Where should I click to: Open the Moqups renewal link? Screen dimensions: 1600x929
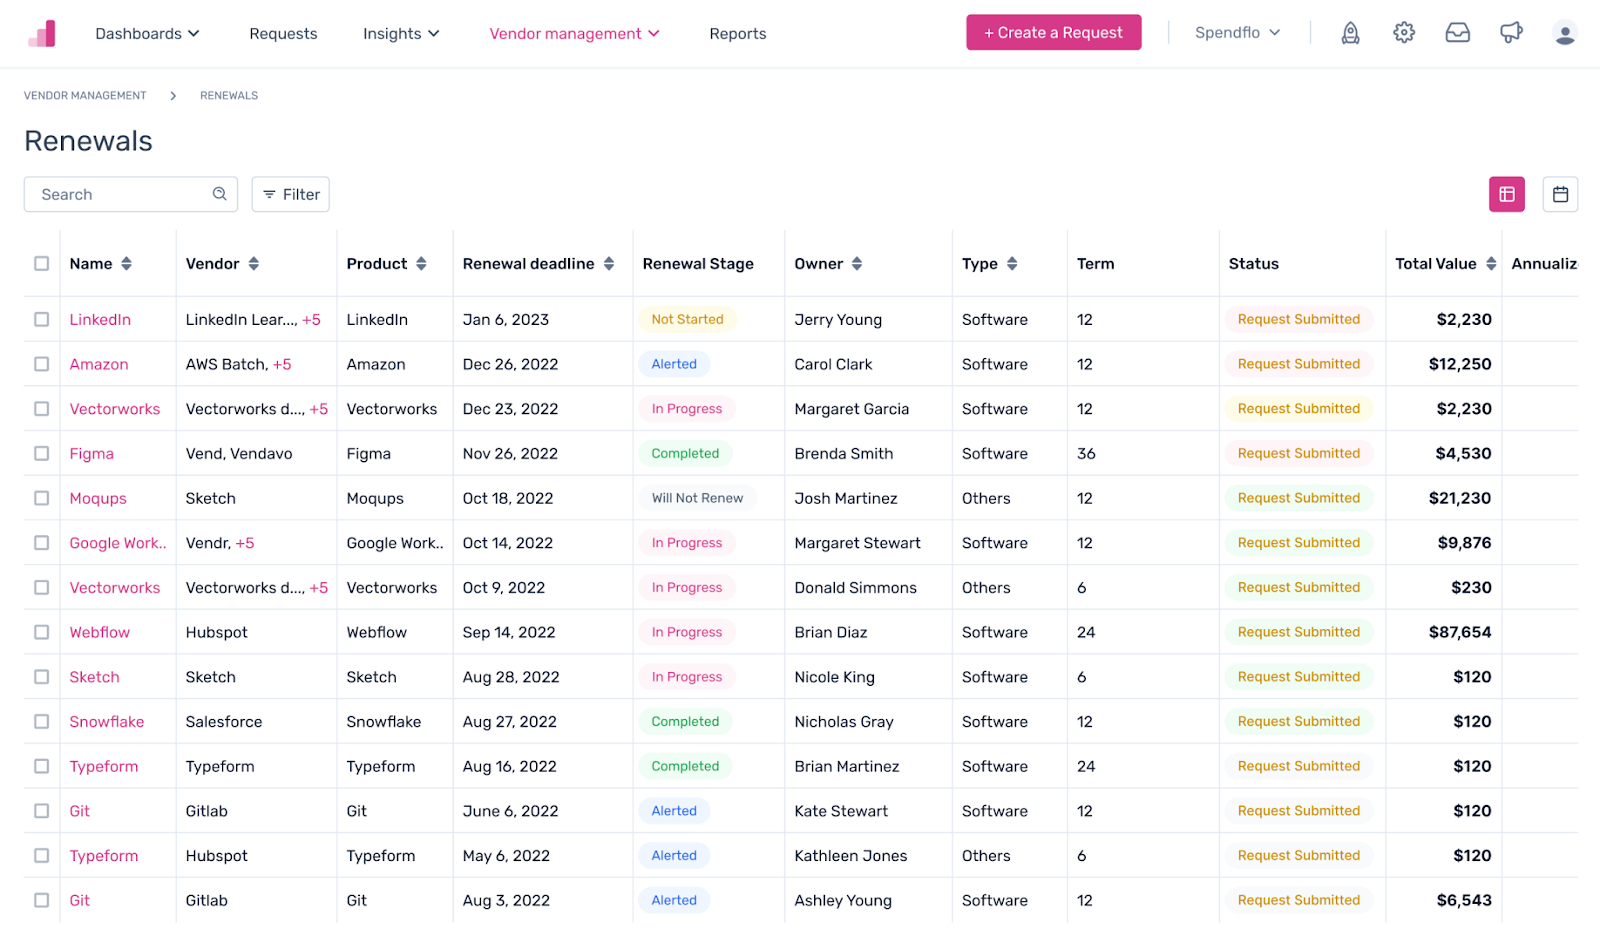[98, 499]
